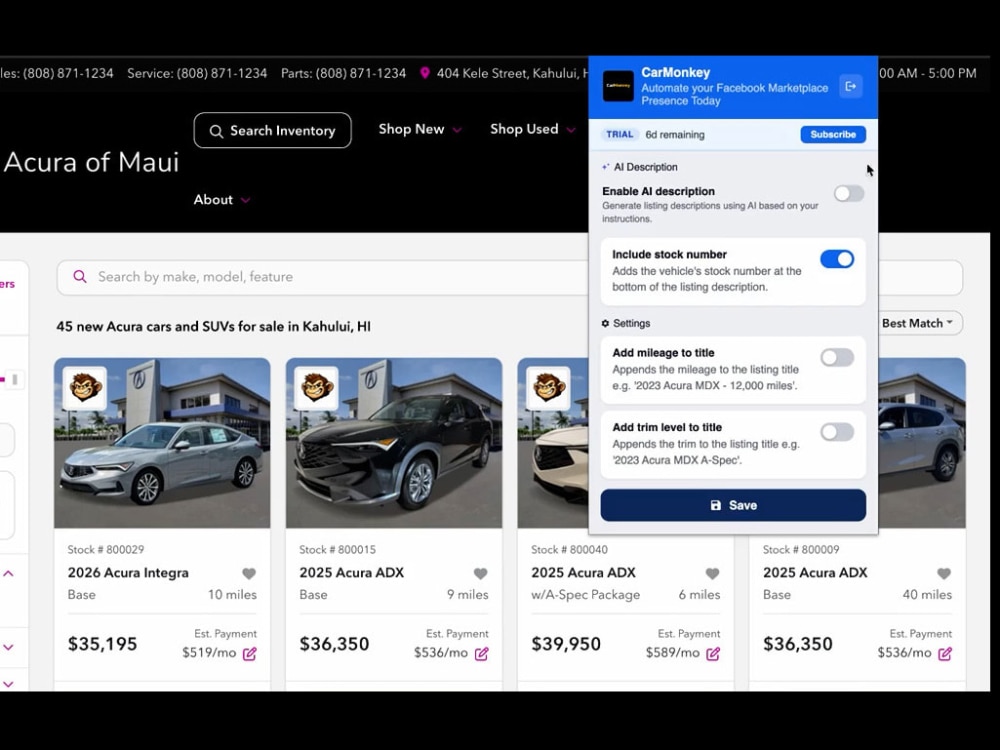
Task: Click monkey badge on the ADX A-Spec card
Action: (548, 388)
